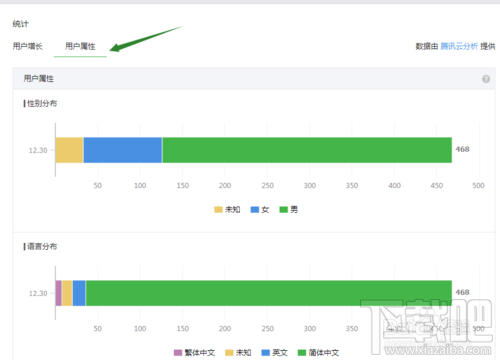Toggle 未知 legend in language chart
This screenshot has width=500, height=360.
[x=238, y=352]
